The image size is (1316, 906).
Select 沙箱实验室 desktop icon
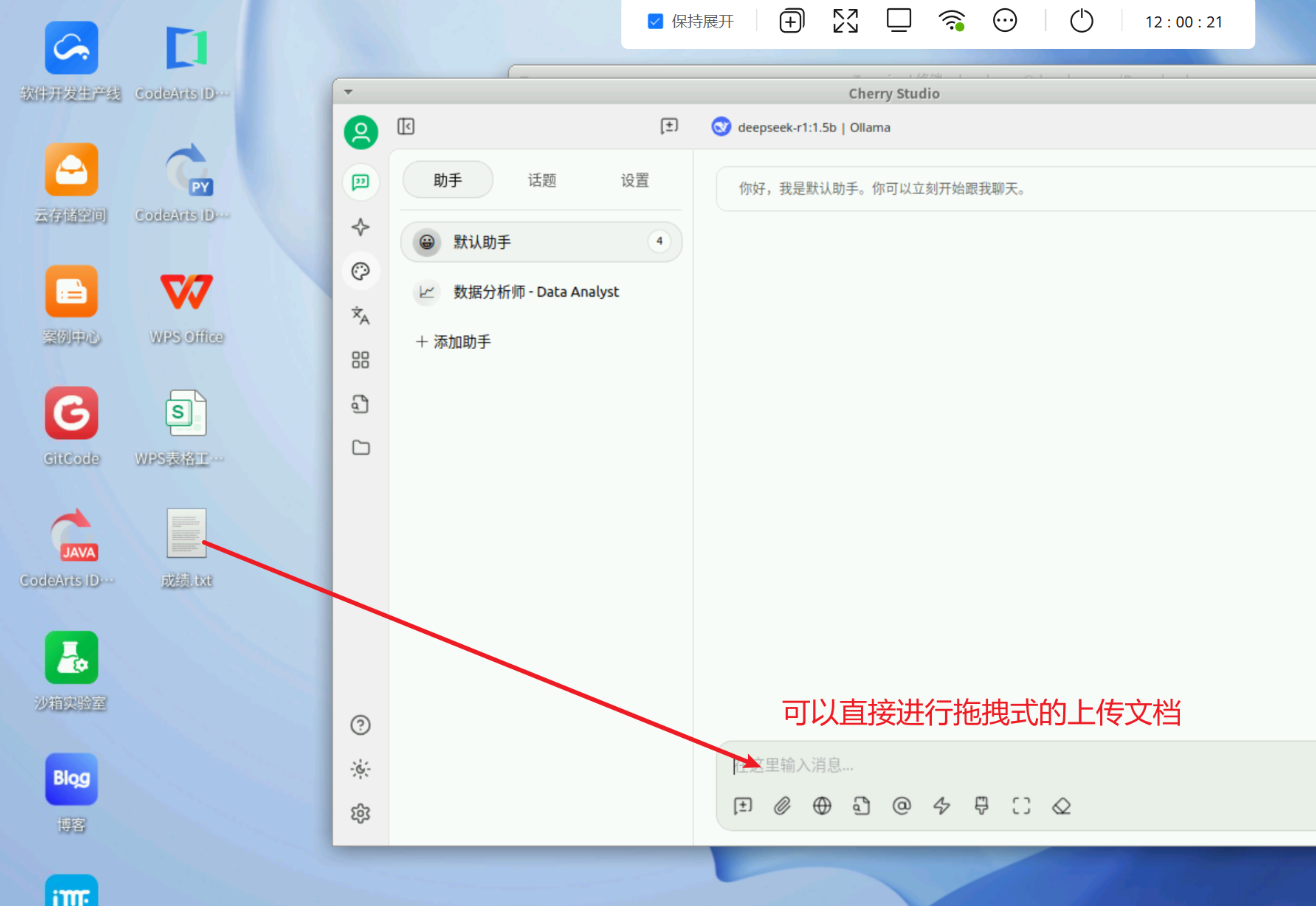71,672
